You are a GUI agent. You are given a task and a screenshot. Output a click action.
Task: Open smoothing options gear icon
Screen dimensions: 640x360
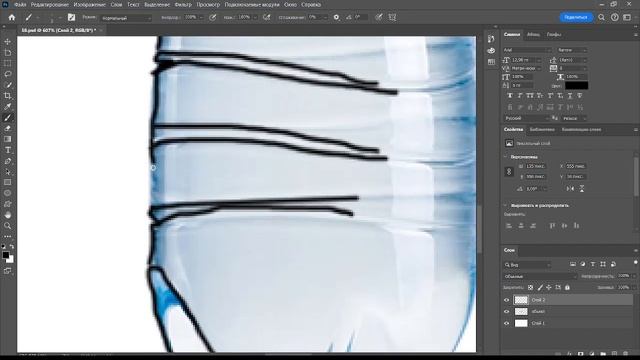coord(336,18)
